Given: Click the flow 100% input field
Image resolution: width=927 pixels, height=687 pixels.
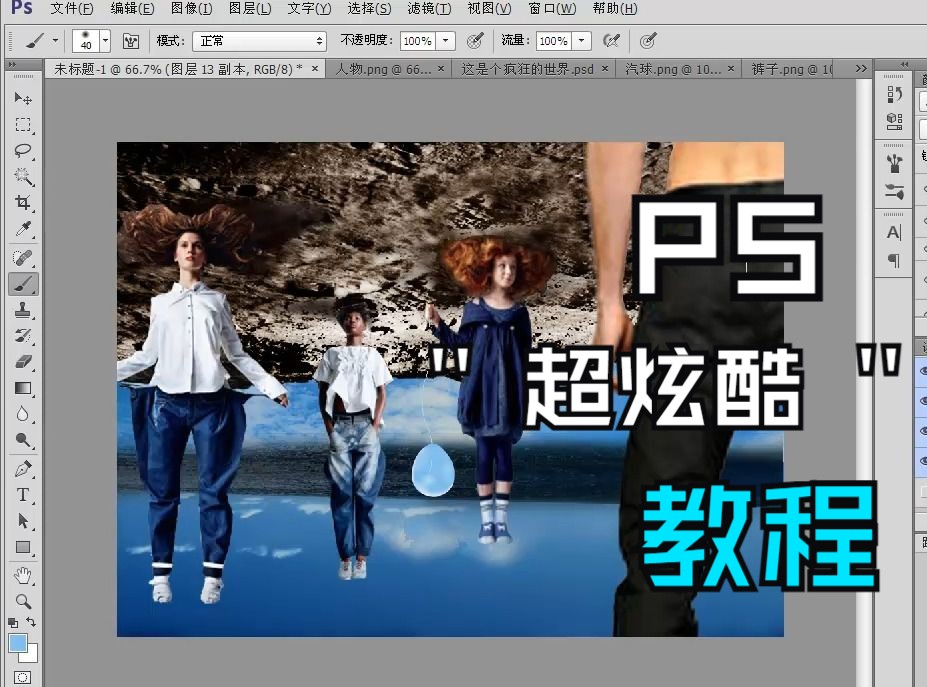Looking at the screenshot, I should coord(554,41).
